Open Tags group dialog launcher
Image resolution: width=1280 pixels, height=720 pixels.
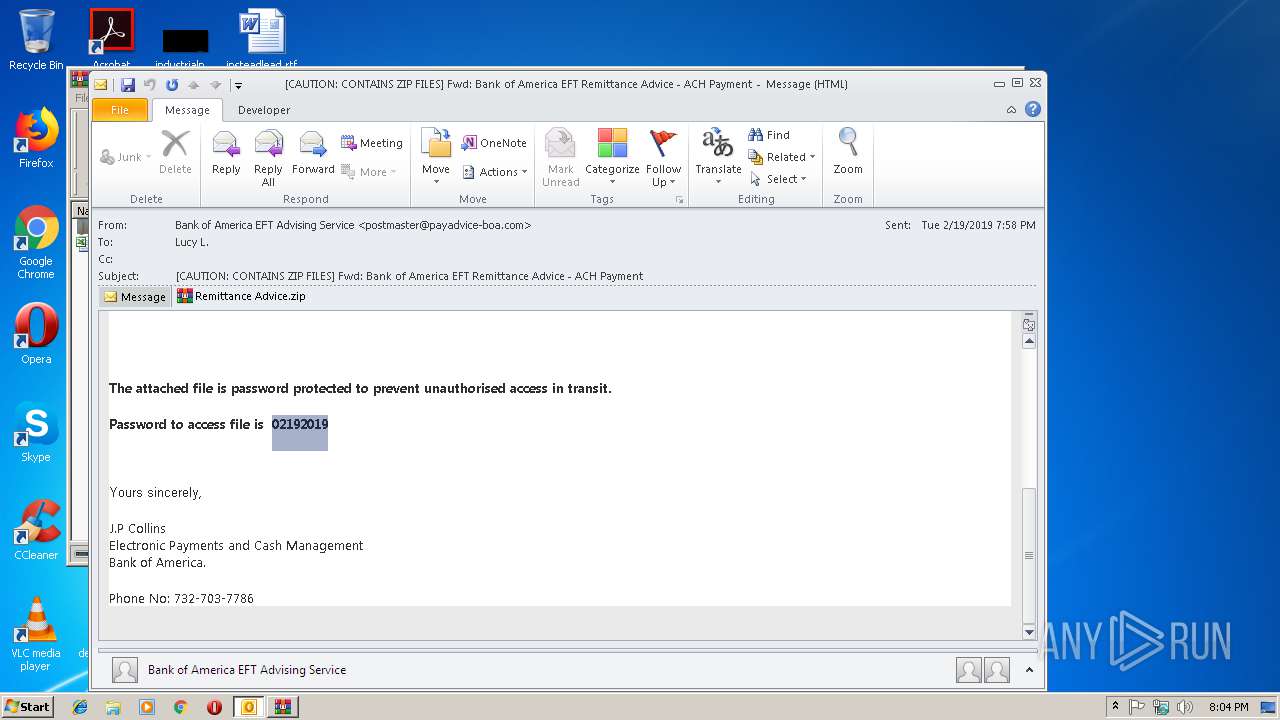(680, 200)
